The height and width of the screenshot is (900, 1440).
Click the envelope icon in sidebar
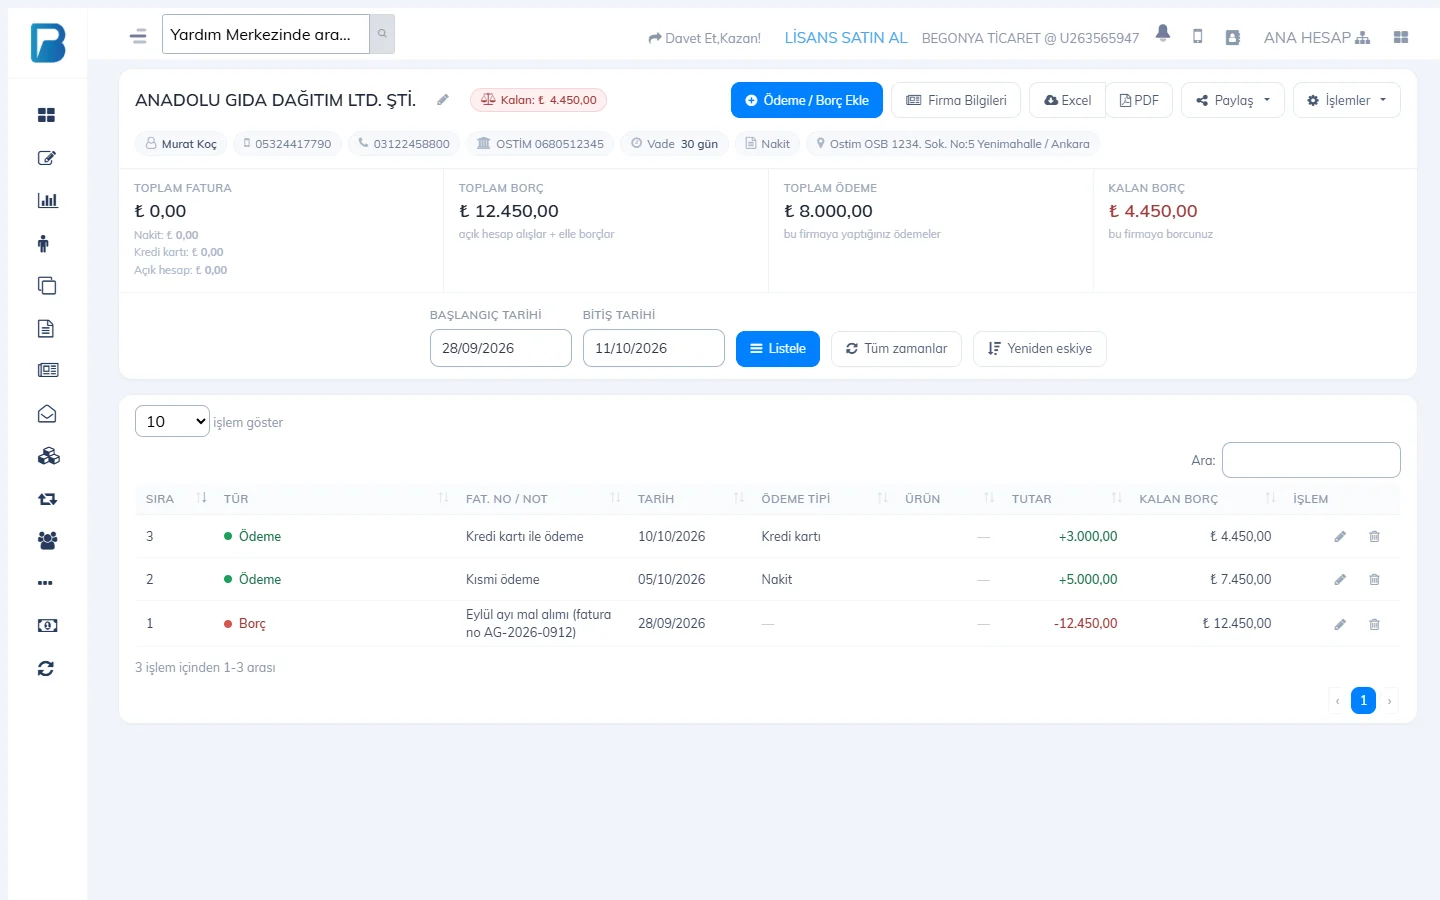pos(47,414)
